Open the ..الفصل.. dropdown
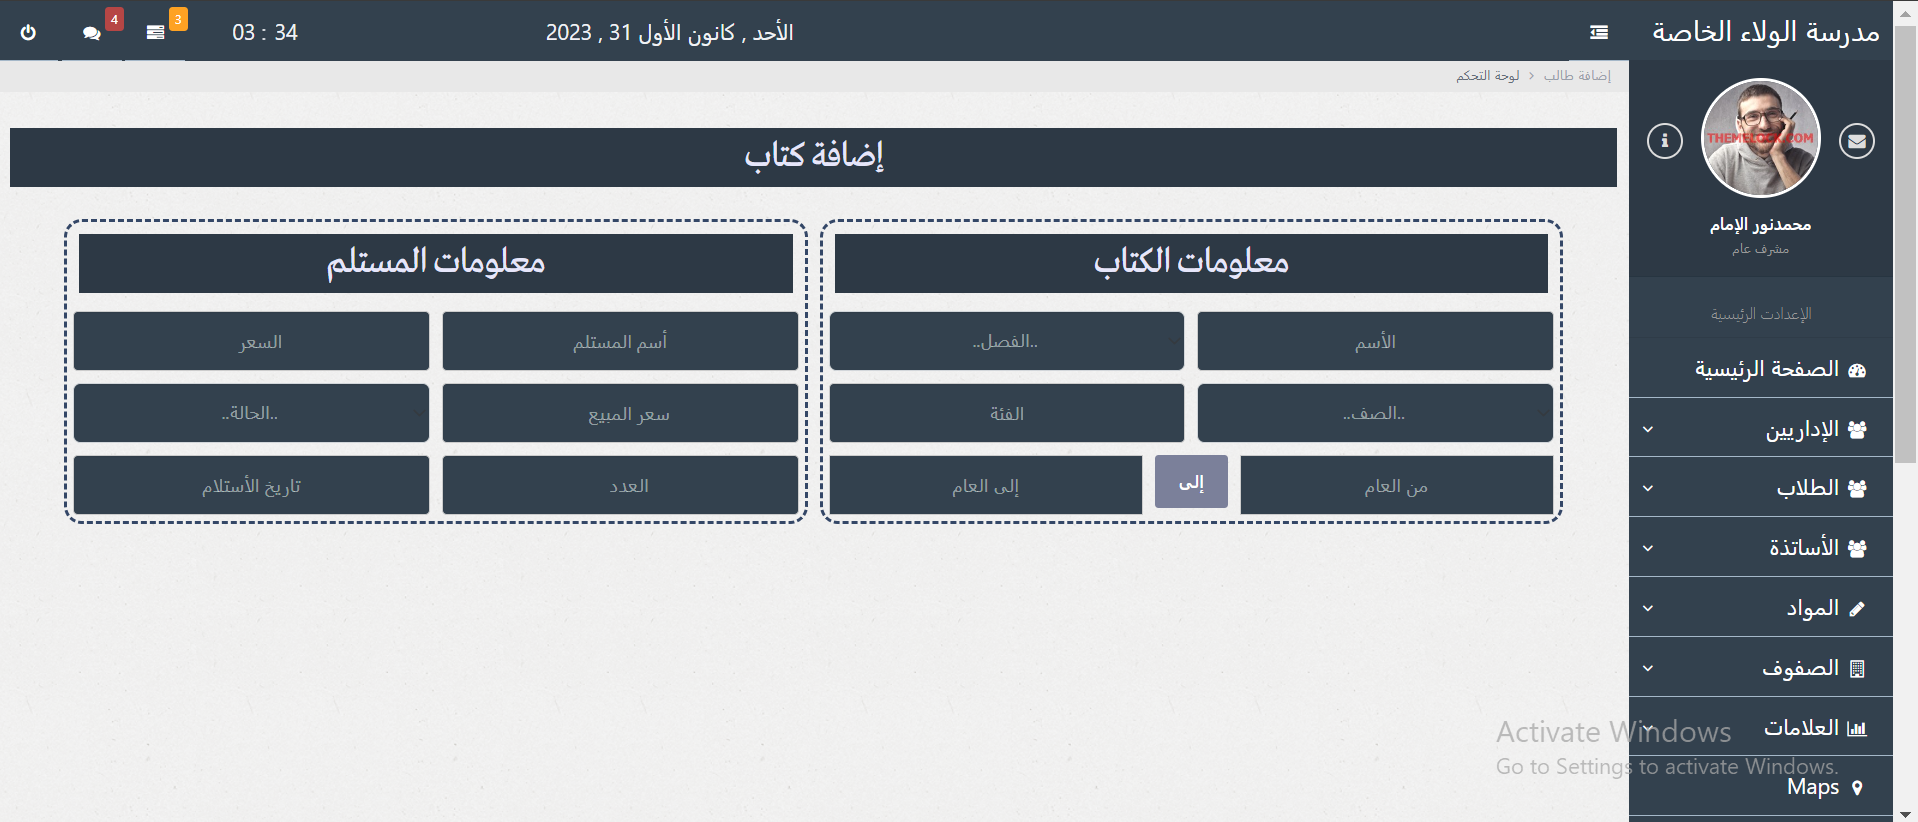The image size is (1918, 822). tap(1006, 341)
